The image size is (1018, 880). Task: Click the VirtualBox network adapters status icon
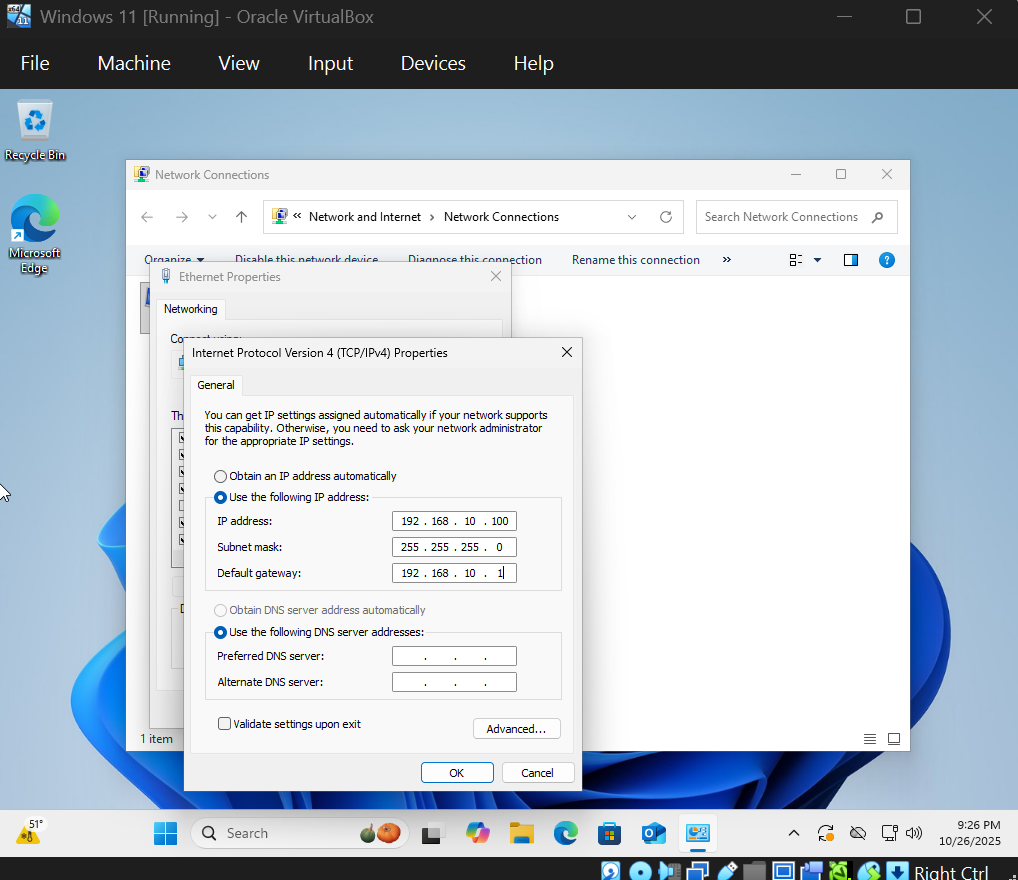696,868
